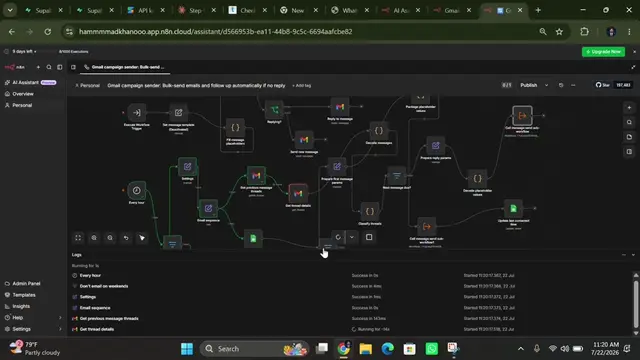The image size is (640, 360).
Task: Select the Get thread details Gmail node
Action: pos(298,193)
